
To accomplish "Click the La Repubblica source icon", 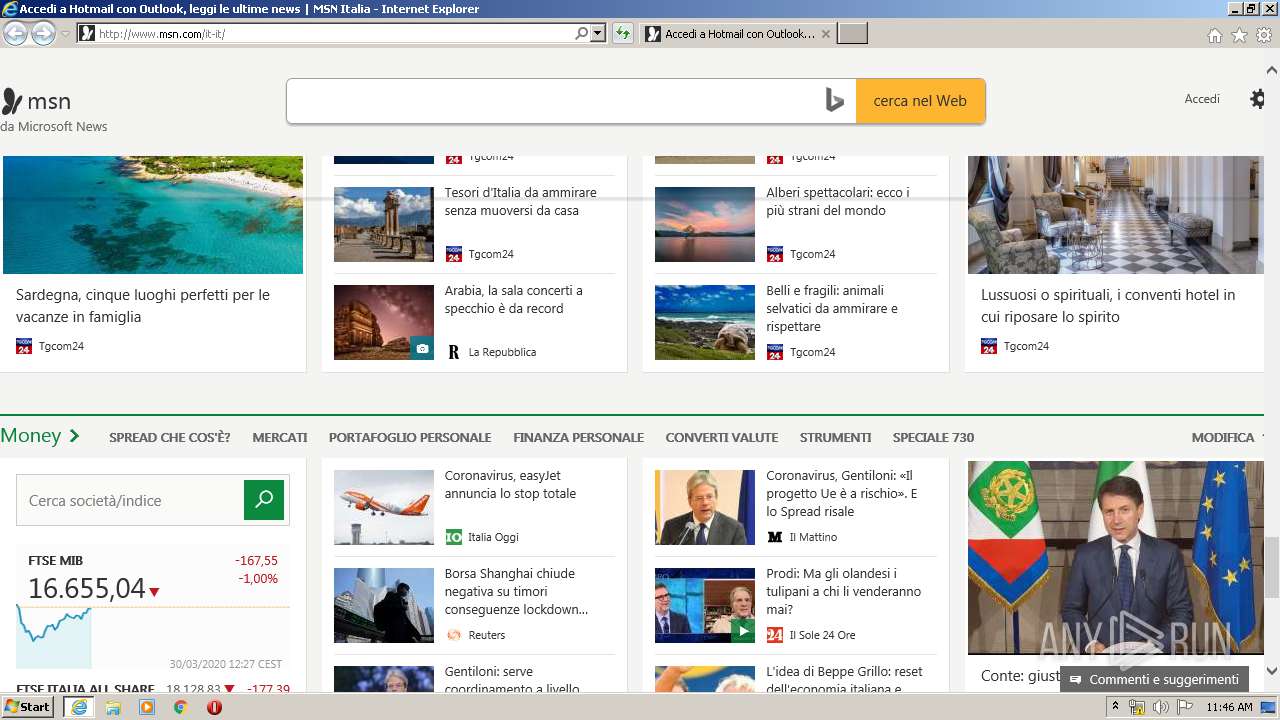I will [x=454, y=352].
